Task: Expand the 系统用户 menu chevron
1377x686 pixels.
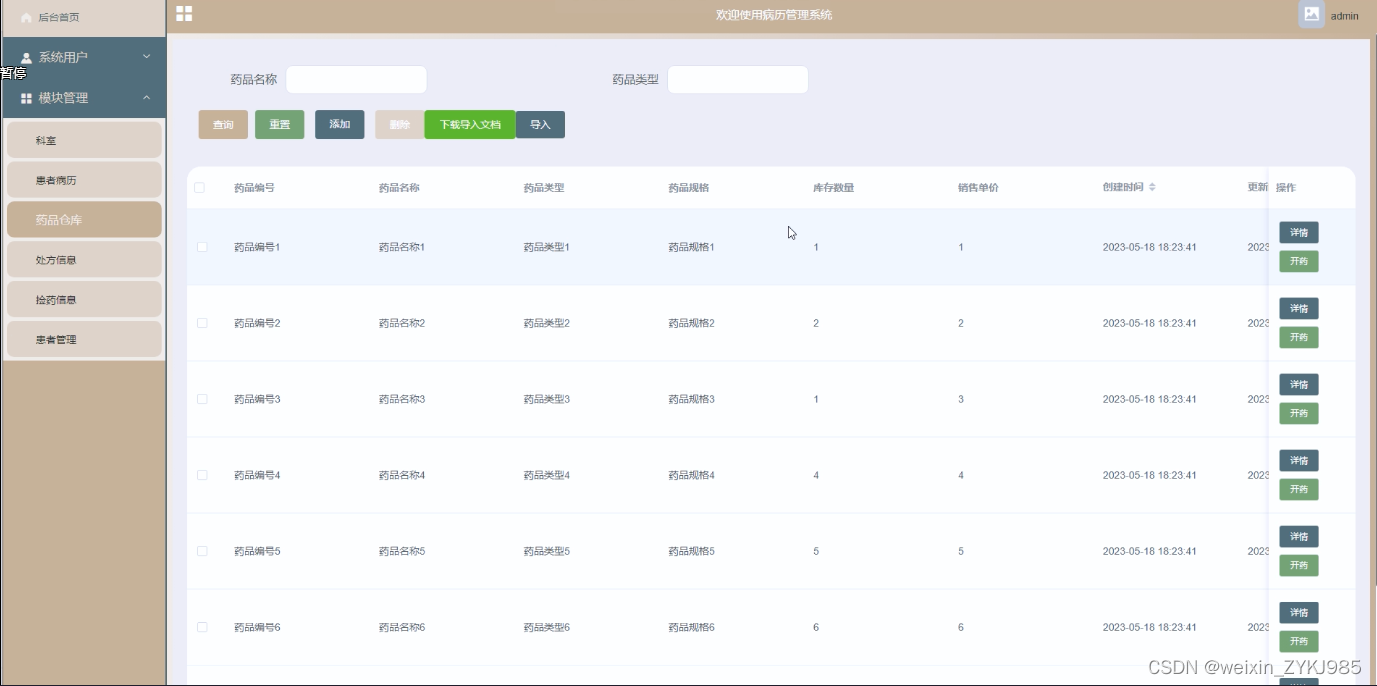Action: tap(147, 57)
